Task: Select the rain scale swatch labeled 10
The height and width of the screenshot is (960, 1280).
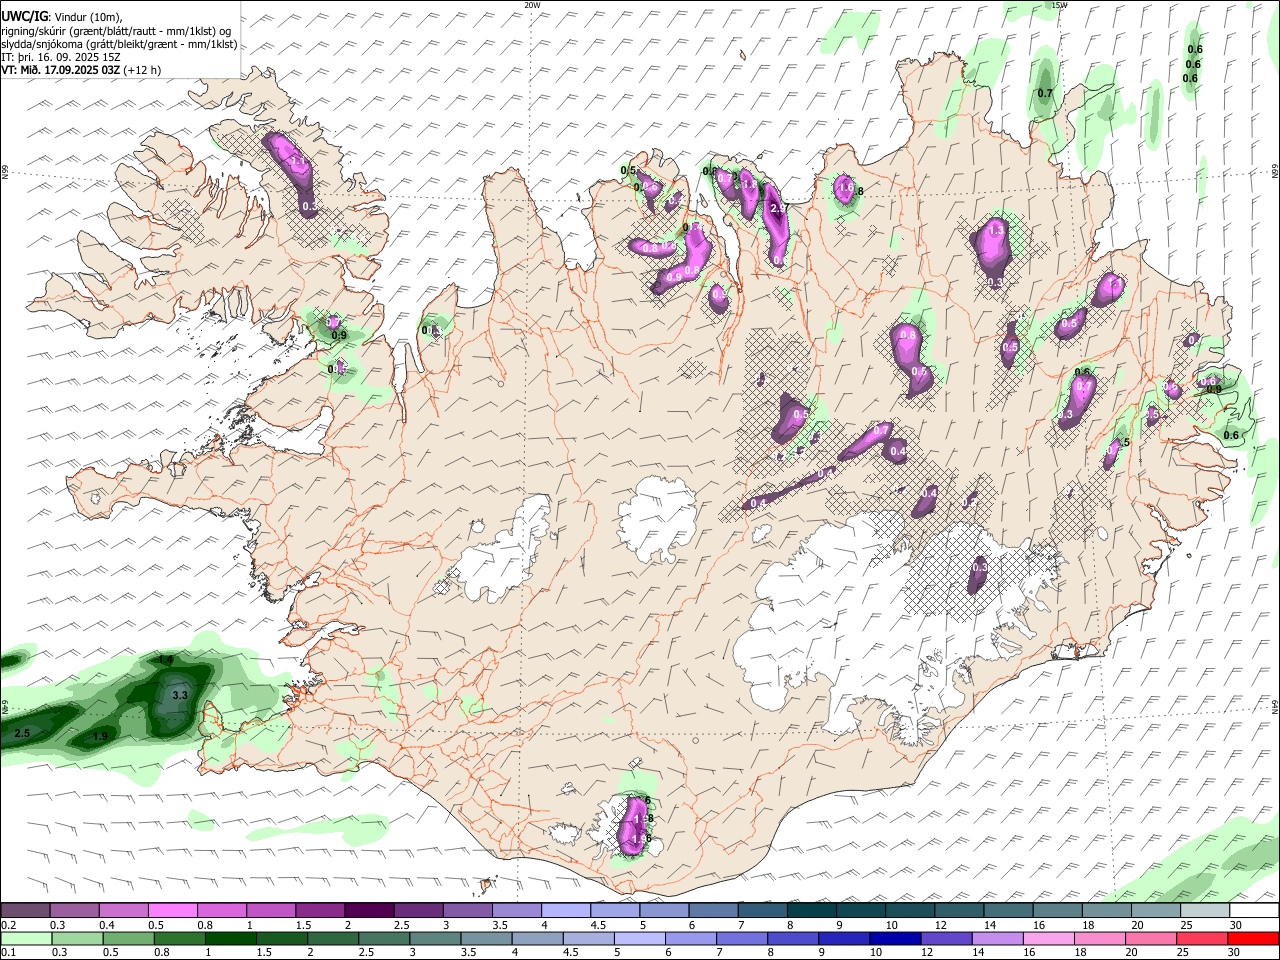Action: point(895,938)
